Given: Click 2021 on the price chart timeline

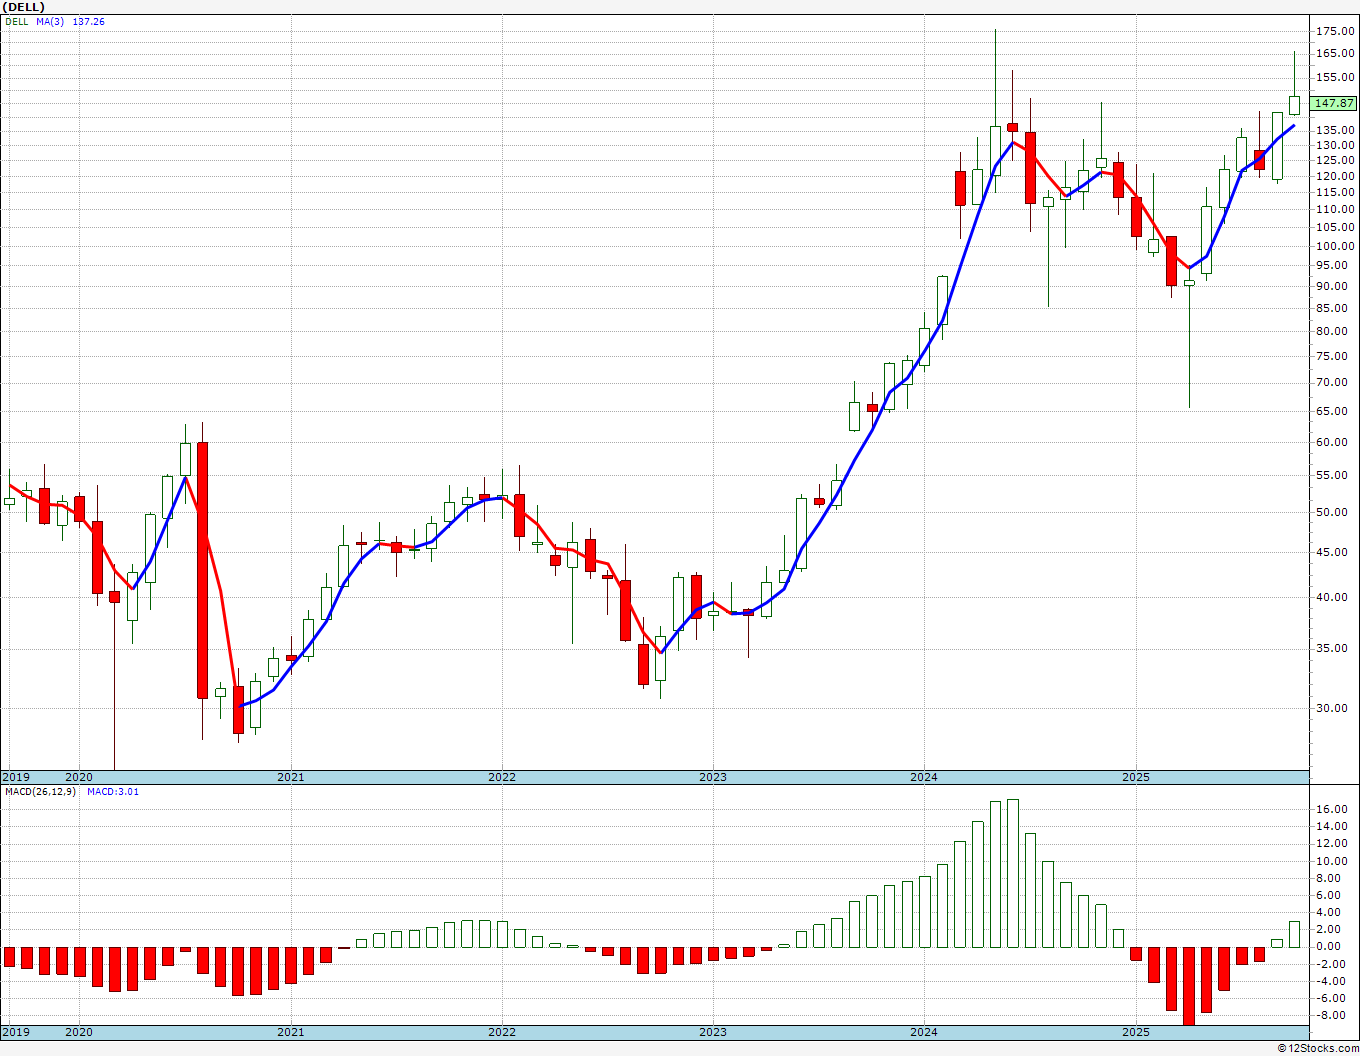Looking at the screenshot, I should pos(290,777).
